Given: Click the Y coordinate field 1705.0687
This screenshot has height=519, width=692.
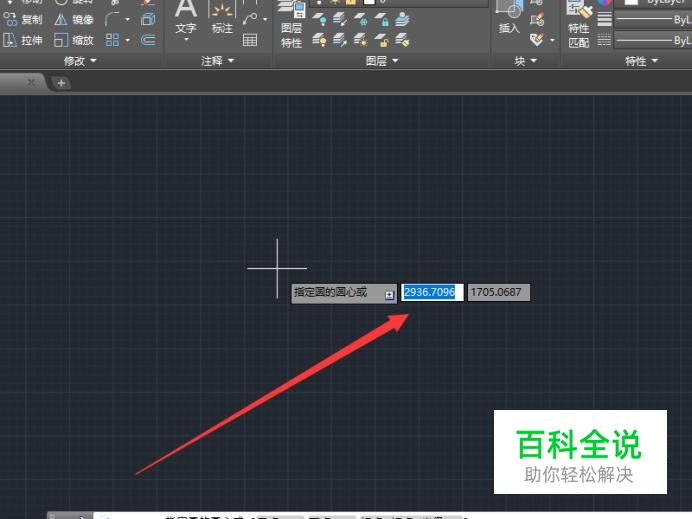Looking at the screenshot, I should (x=499, y=292).
